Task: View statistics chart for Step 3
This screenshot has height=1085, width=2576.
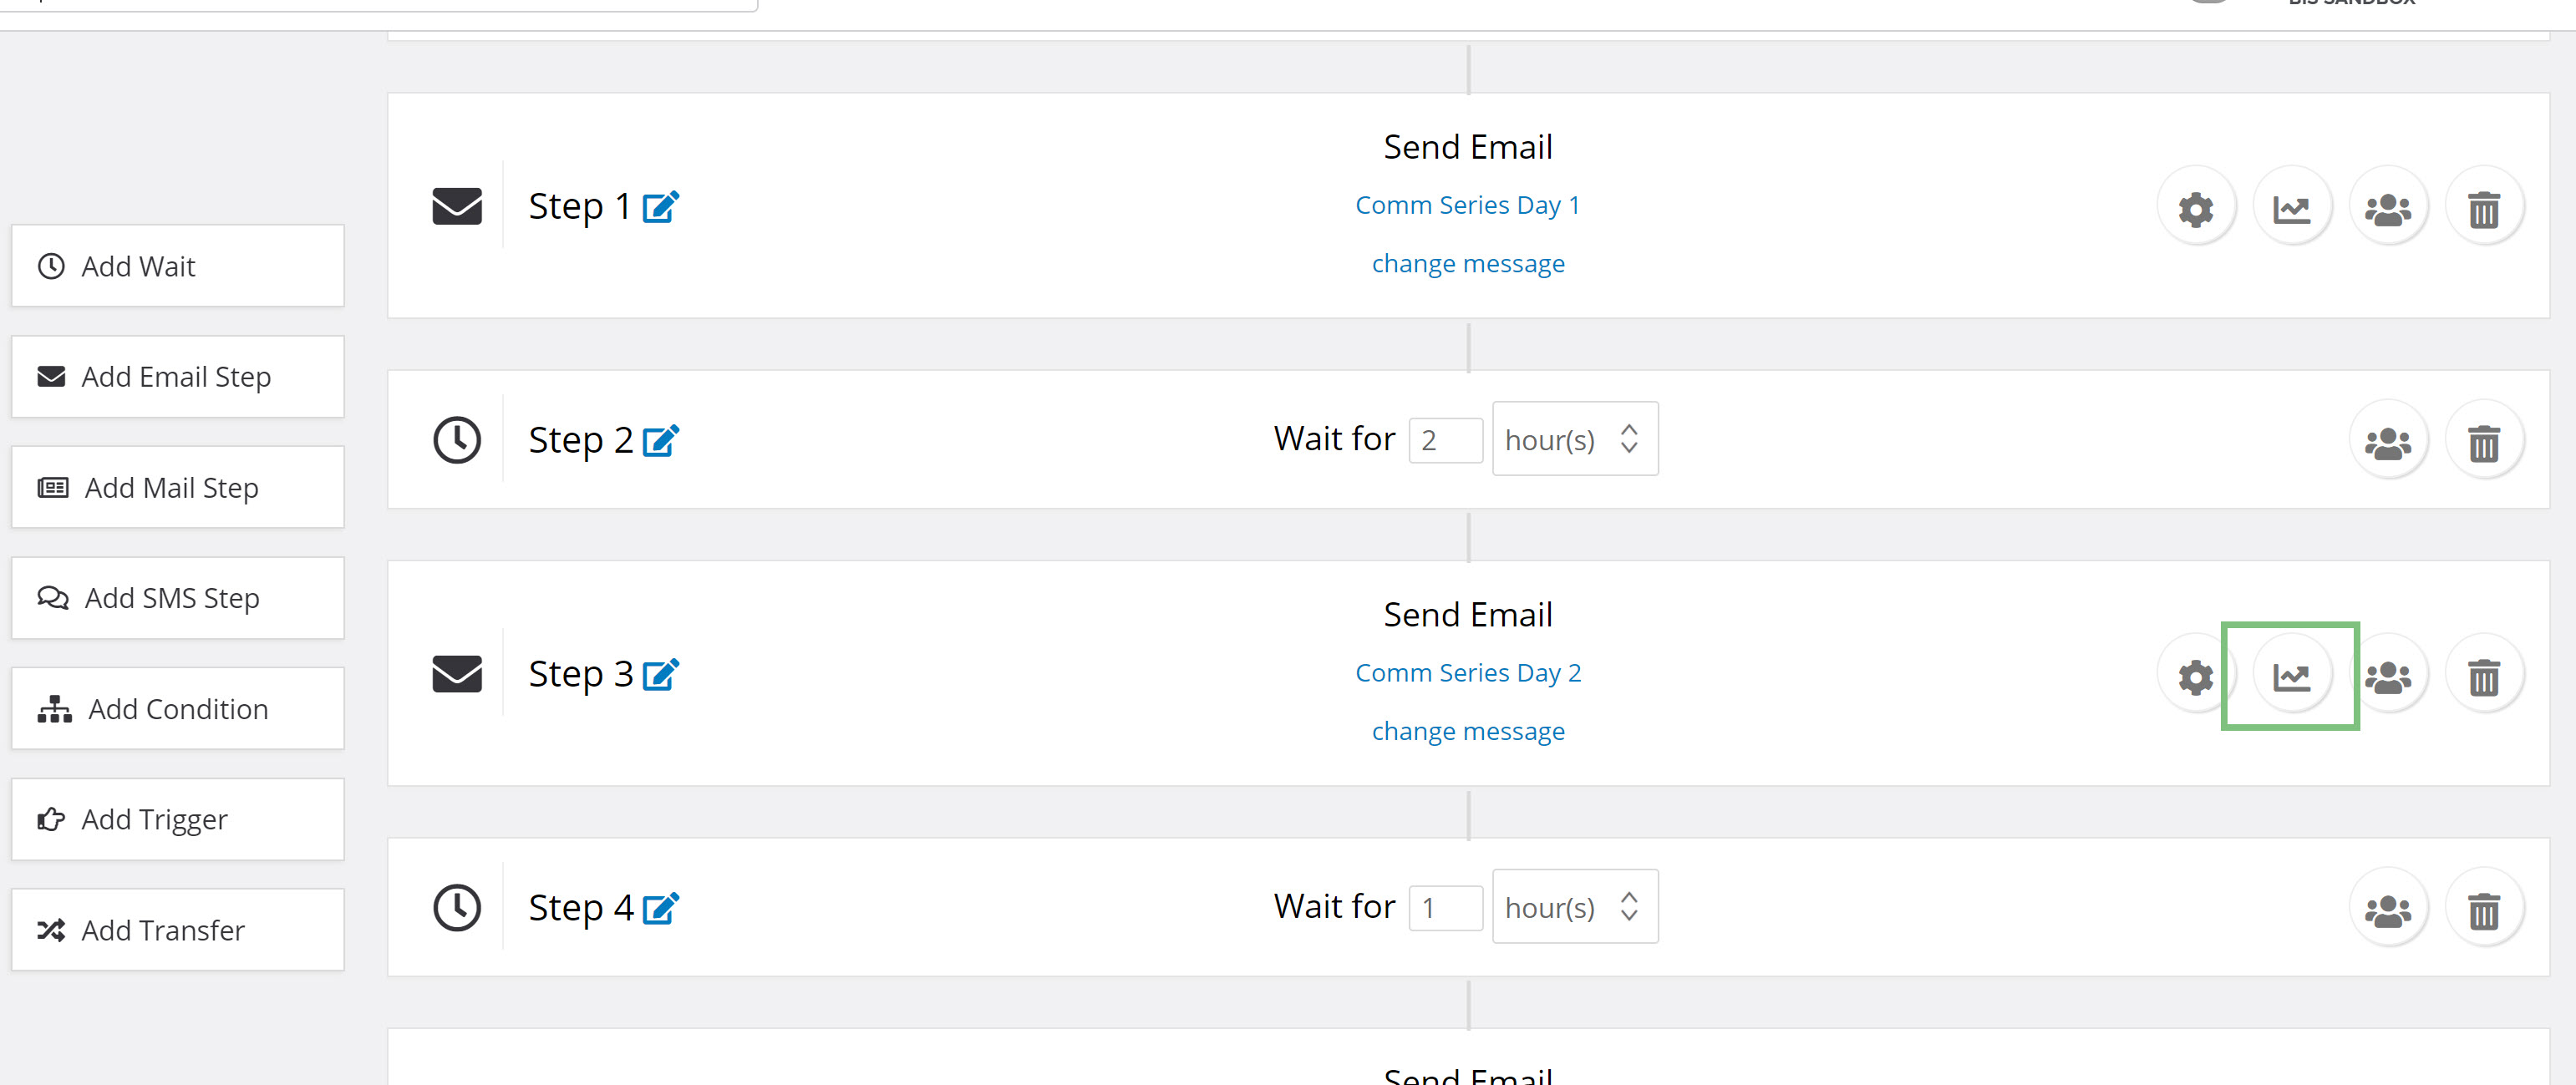Action: pyautogui.click(x=2292, y=677)
